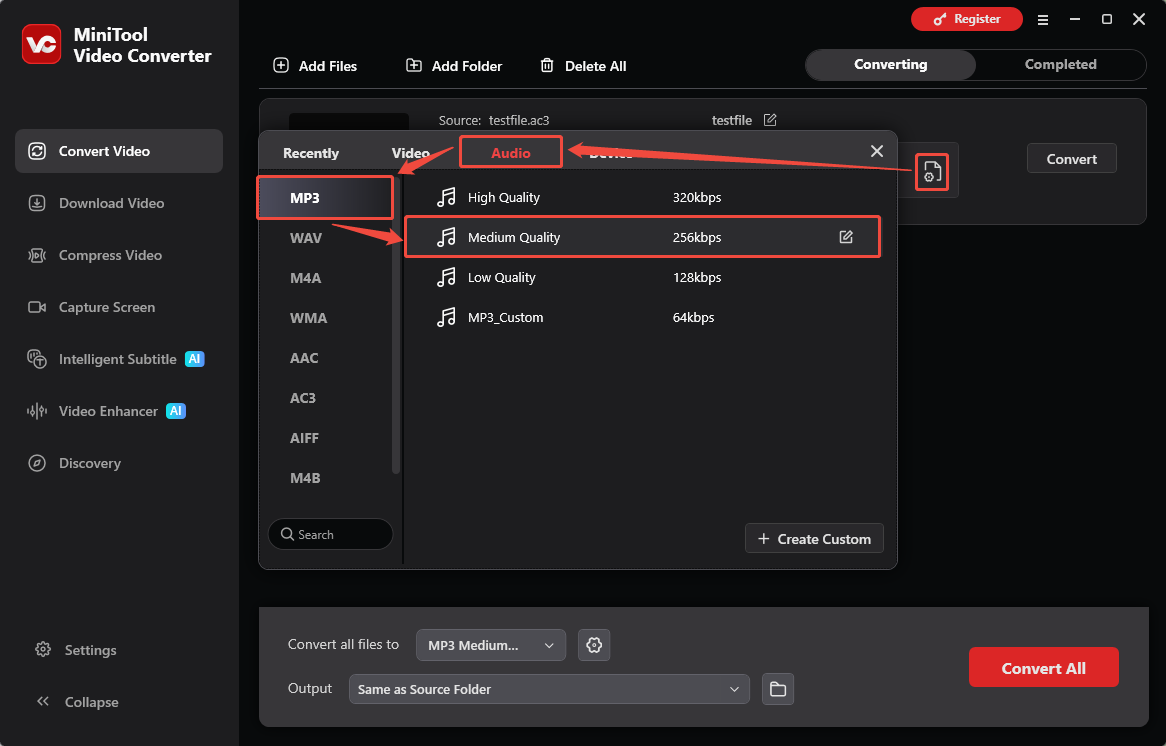Choose the High Quality 320kbps preset
This screenshot has width=1166, height=746.
coord(642,197)
